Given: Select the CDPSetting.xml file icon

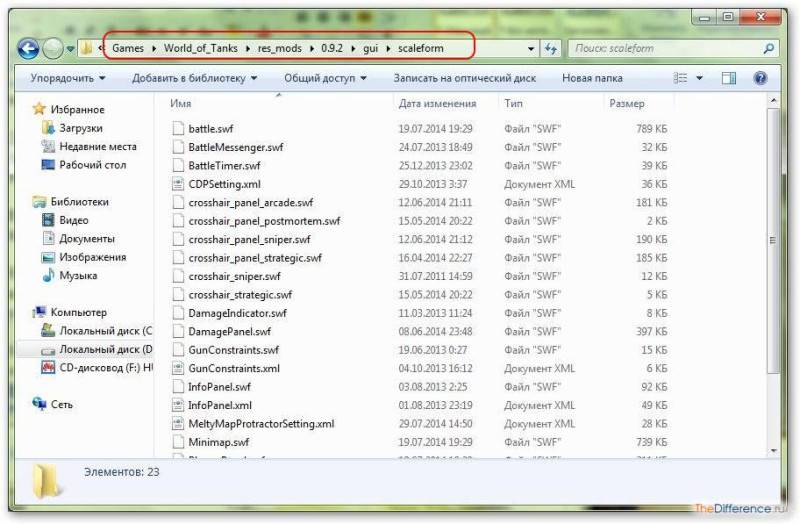Looking at the screenshot, I should tap(178, 184).
